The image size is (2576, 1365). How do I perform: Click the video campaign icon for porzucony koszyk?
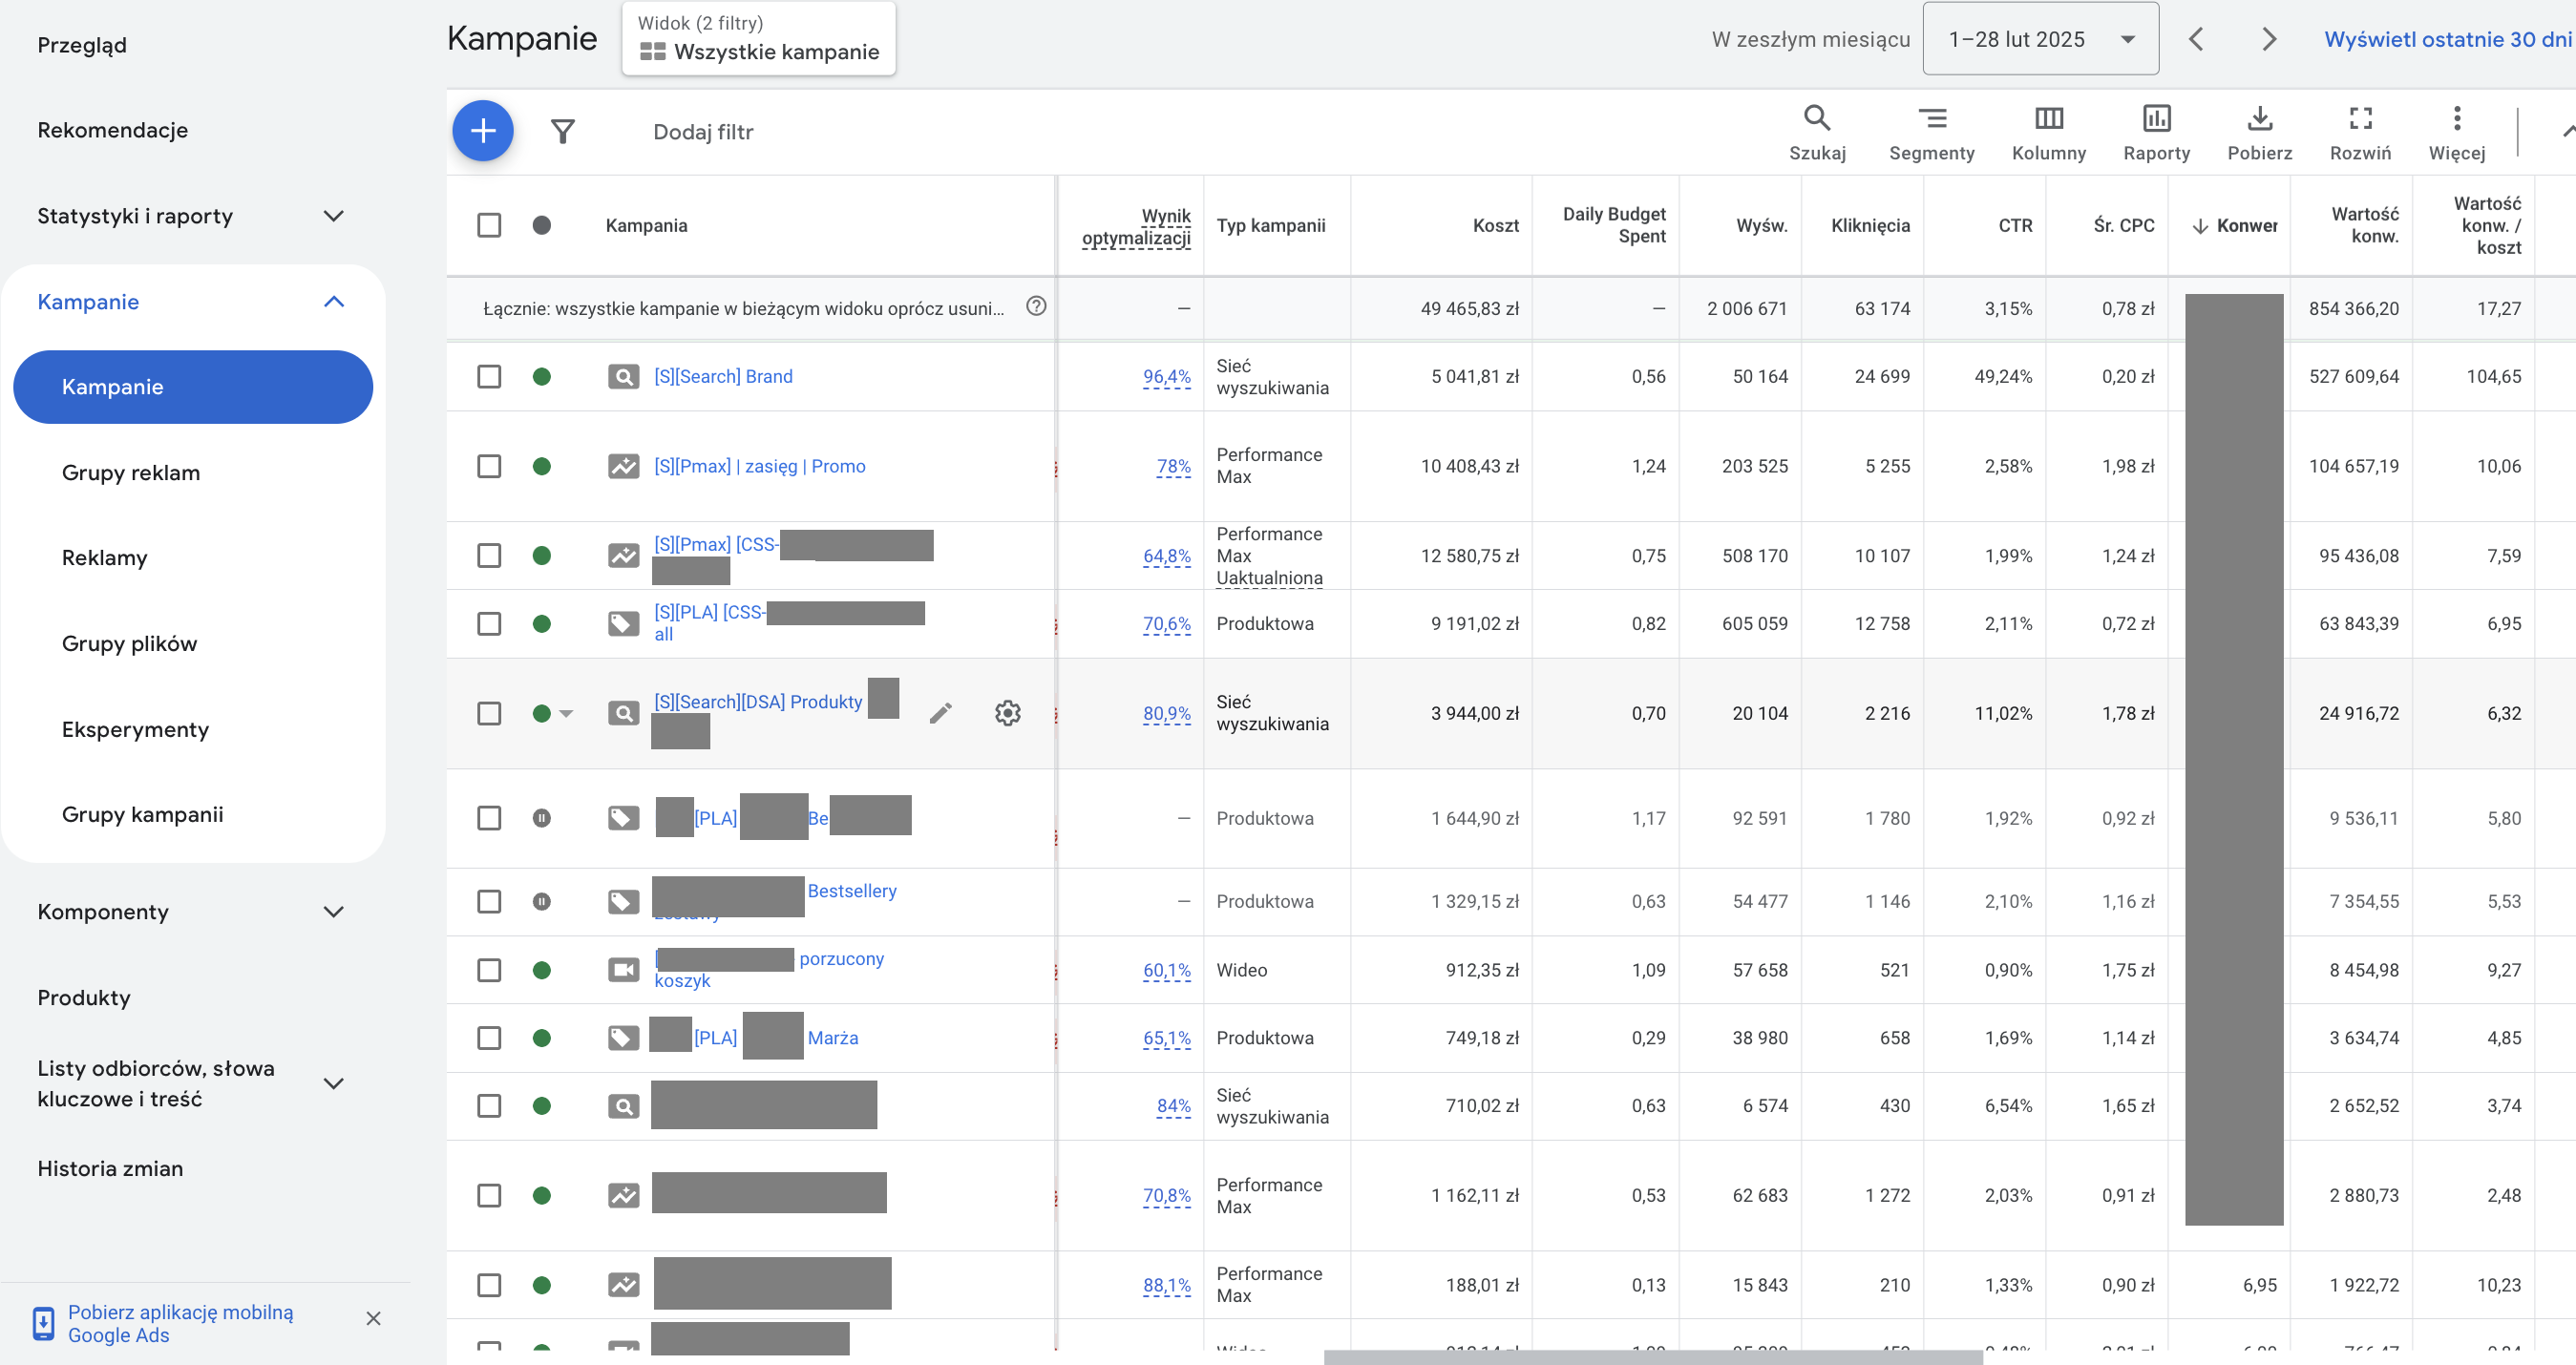[623, 970]
